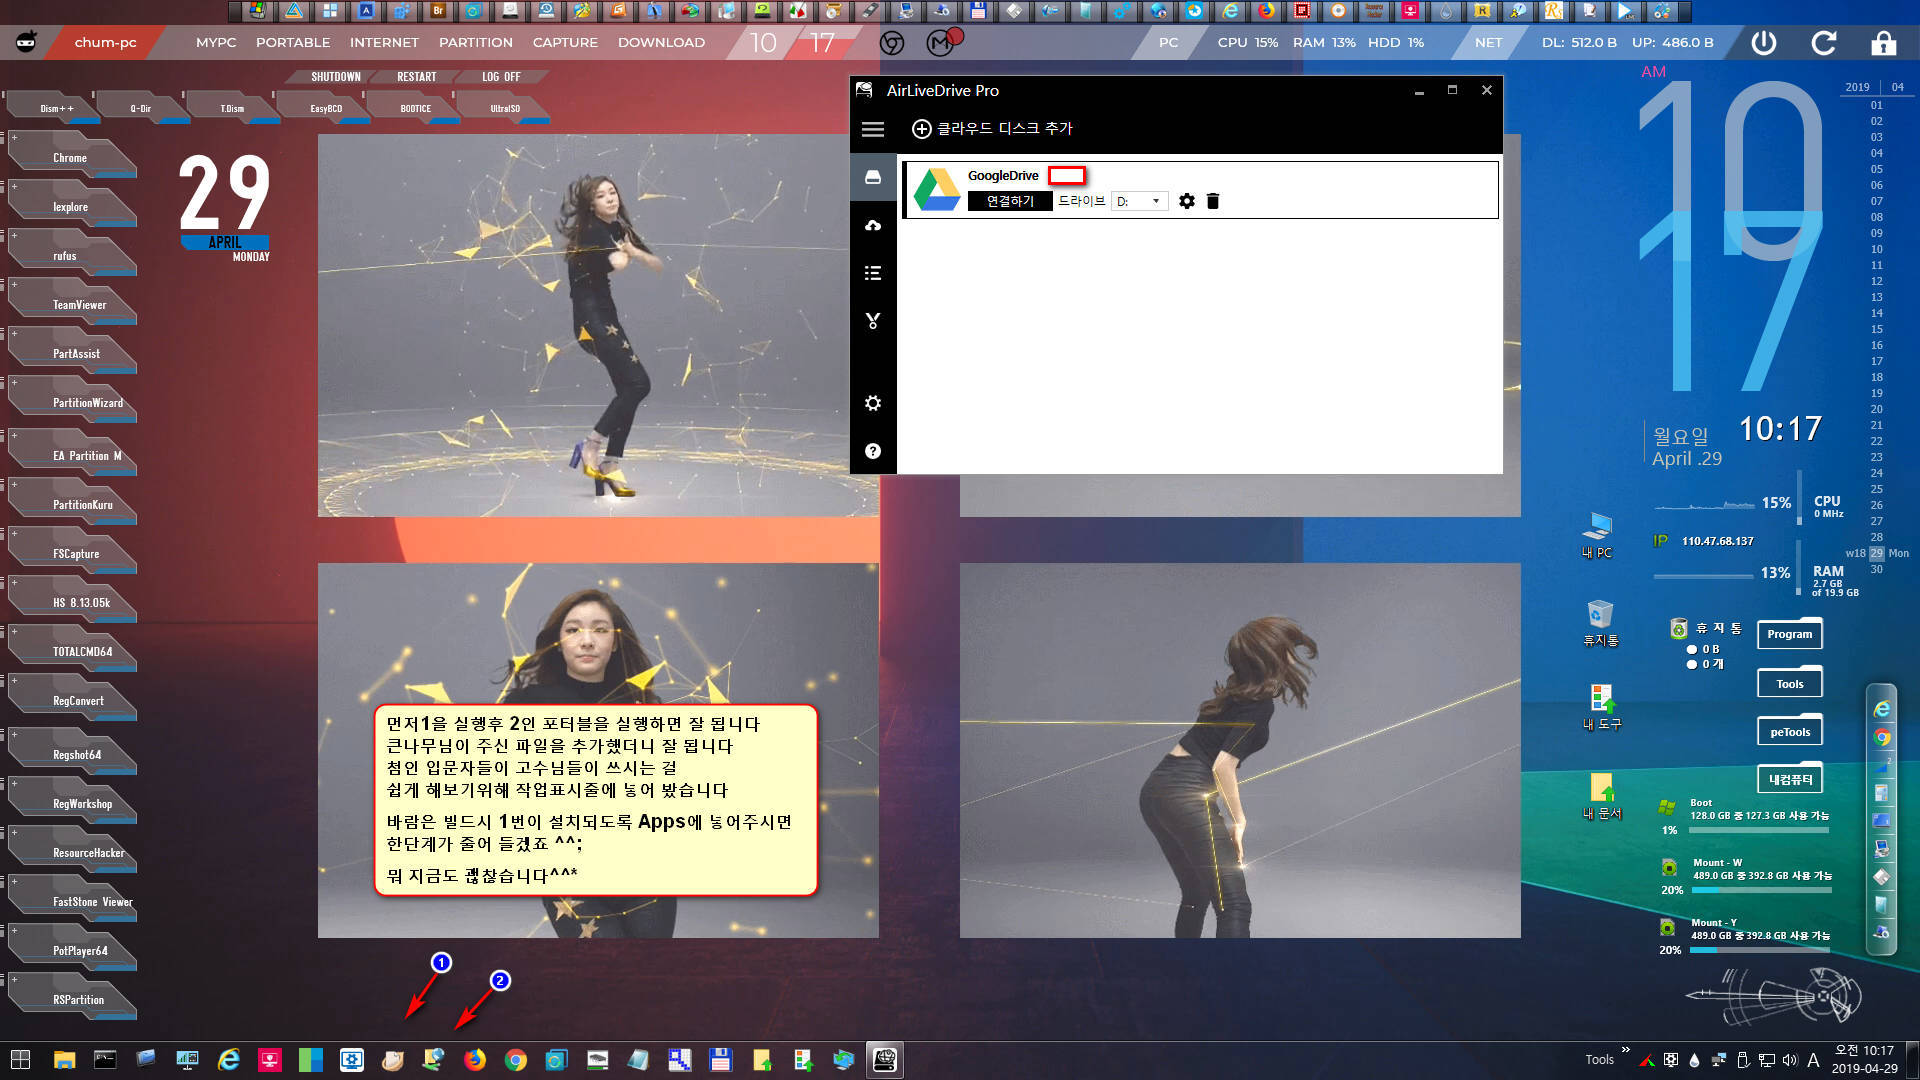Image resolution: width=1920 pixels, height=1080 pixels.
Task: Open the 내 도구 desktop icon
Action: [1601, 707]
